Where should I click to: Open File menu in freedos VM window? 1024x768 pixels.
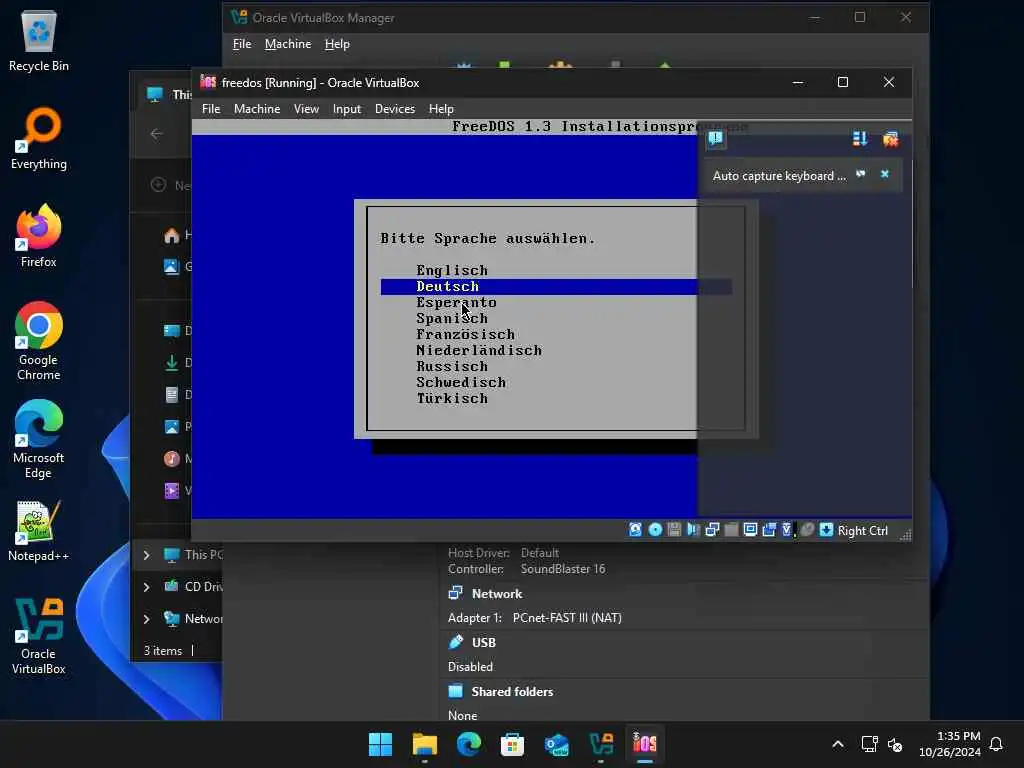tap(211, 109)
